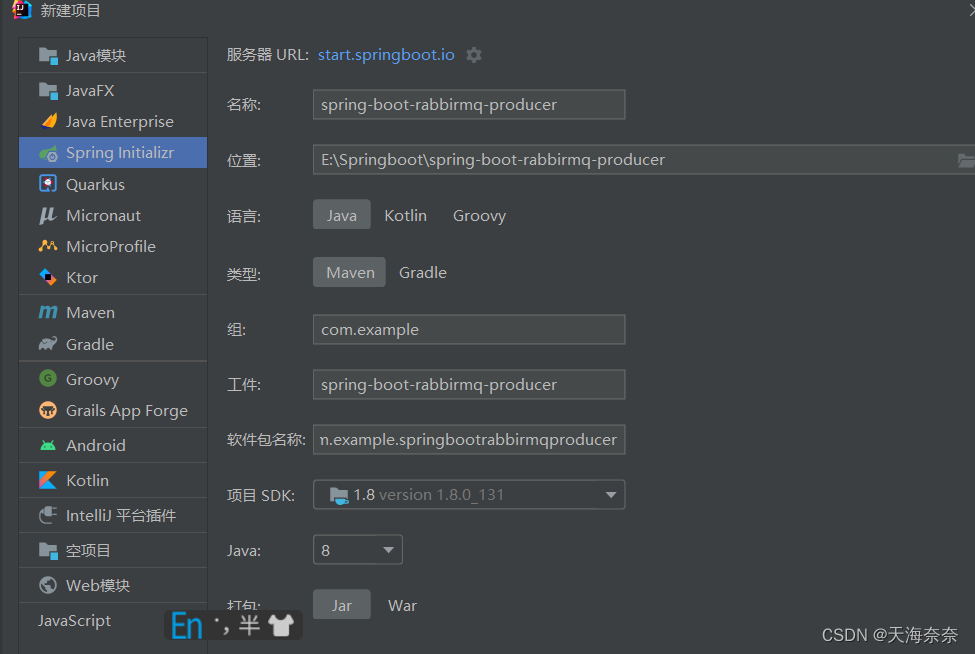
Task: Click the Maven m icon
Action: (48, 312)
